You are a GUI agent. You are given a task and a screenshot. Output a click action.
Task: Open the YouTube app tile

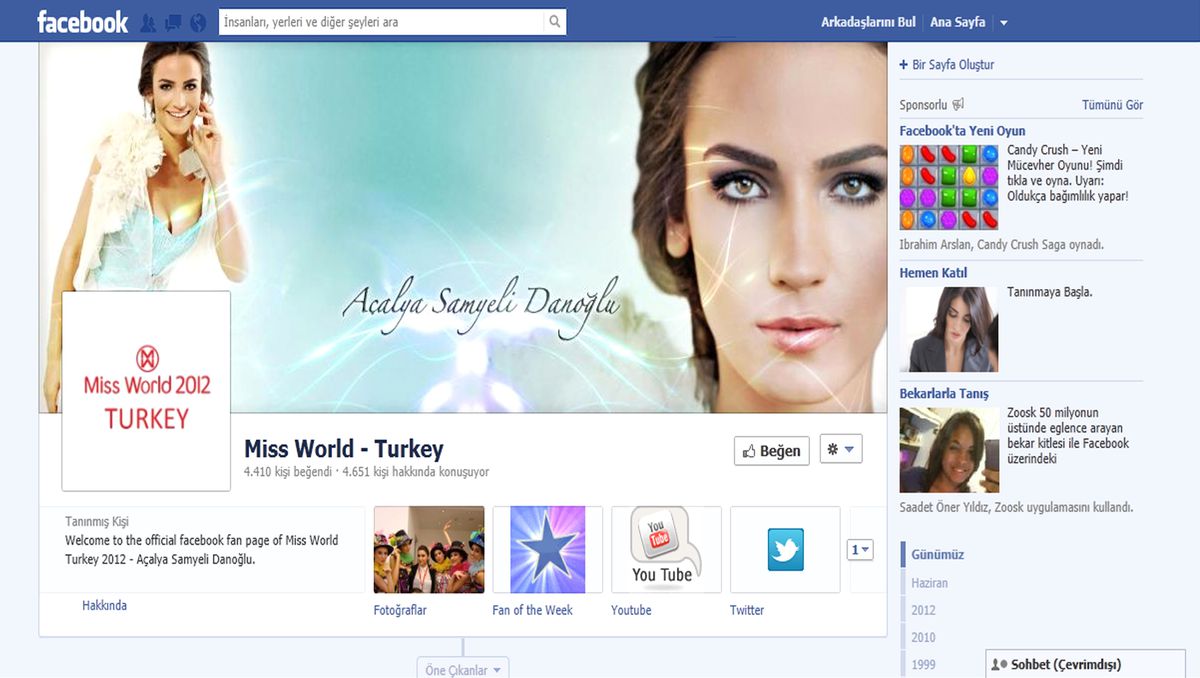pyautogui.click(x=666, y=550)
